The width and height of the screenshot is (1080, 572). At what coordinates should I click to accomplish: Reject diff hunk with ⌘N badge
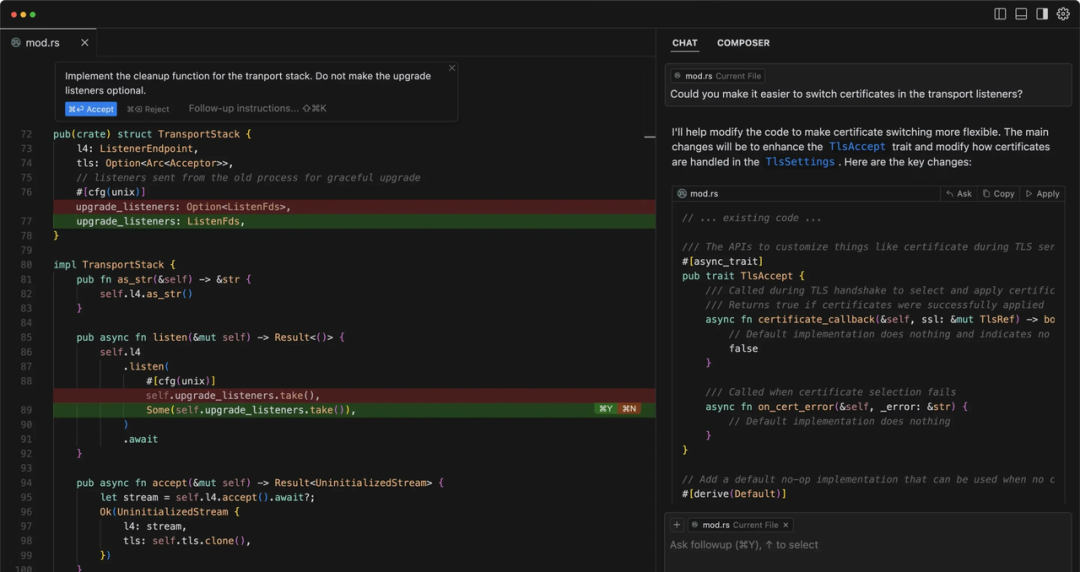point(629,409)
